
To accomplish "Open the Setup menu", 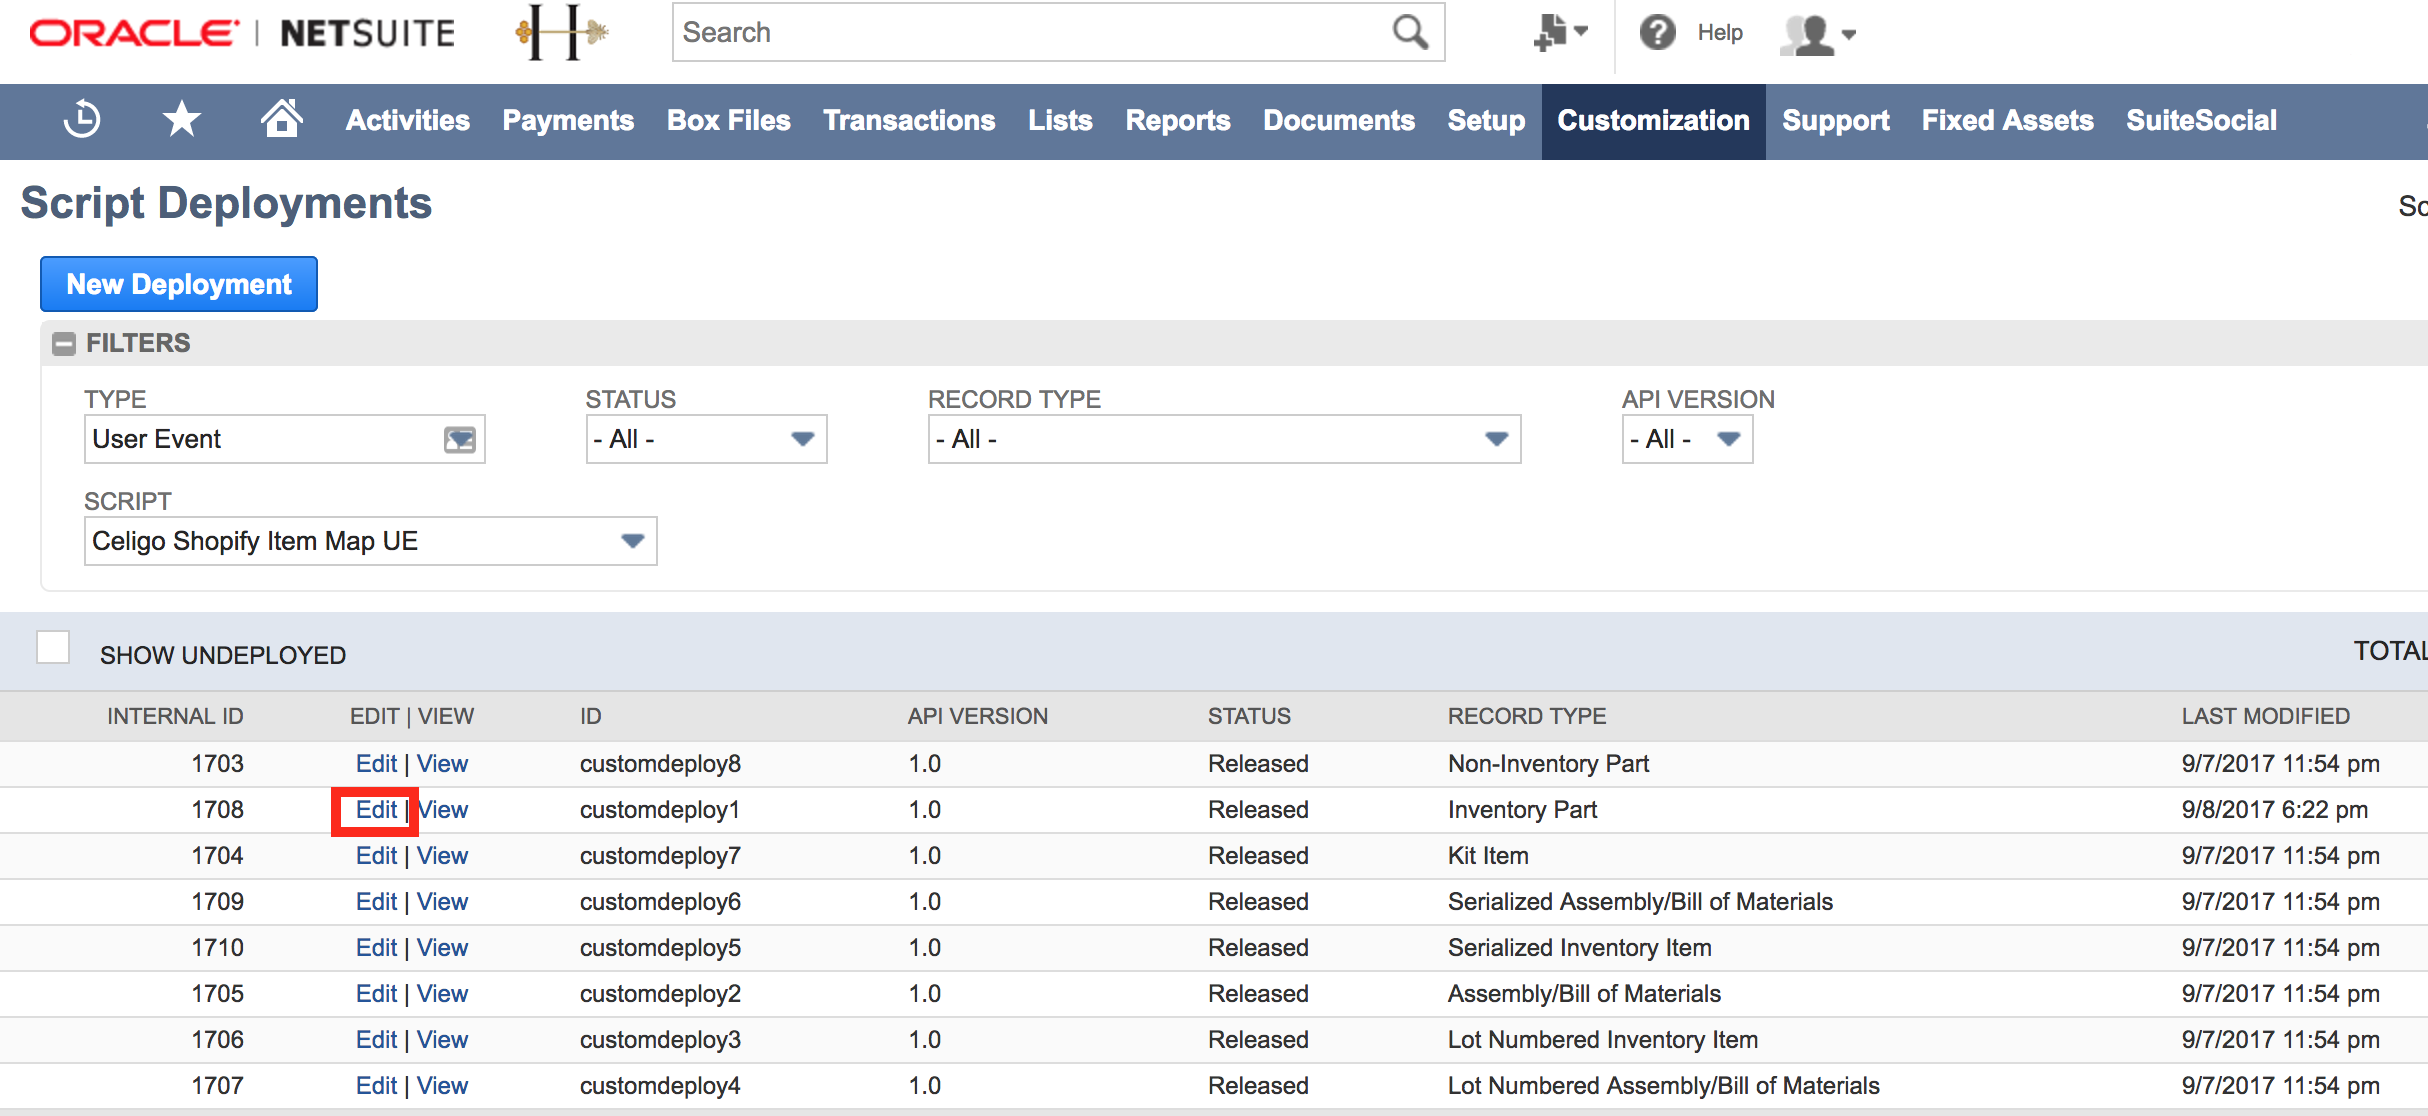I will [x=1486, y=121].
